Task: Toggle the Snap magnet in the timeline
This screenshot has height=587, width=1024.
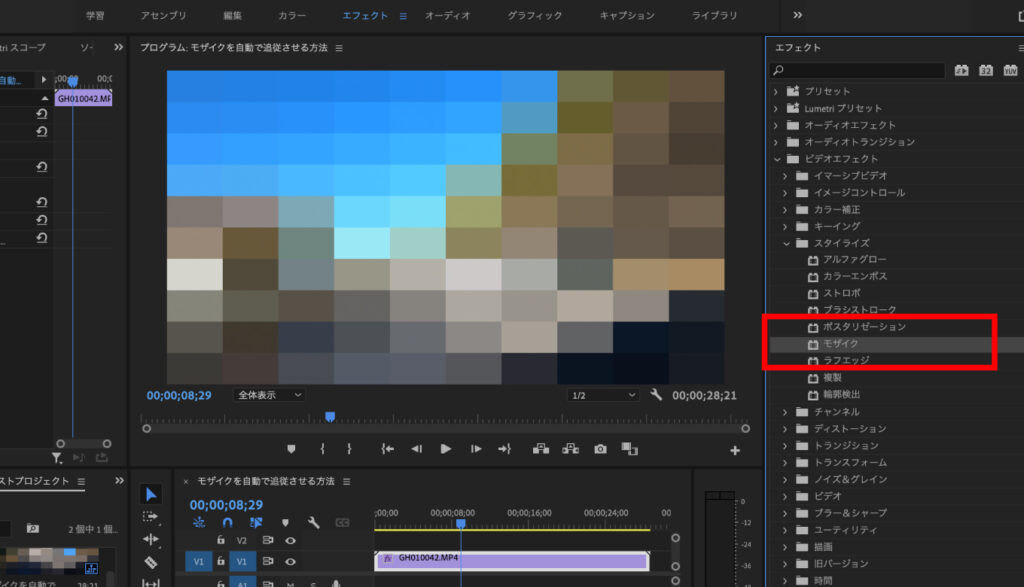Action: coord(227,522)
